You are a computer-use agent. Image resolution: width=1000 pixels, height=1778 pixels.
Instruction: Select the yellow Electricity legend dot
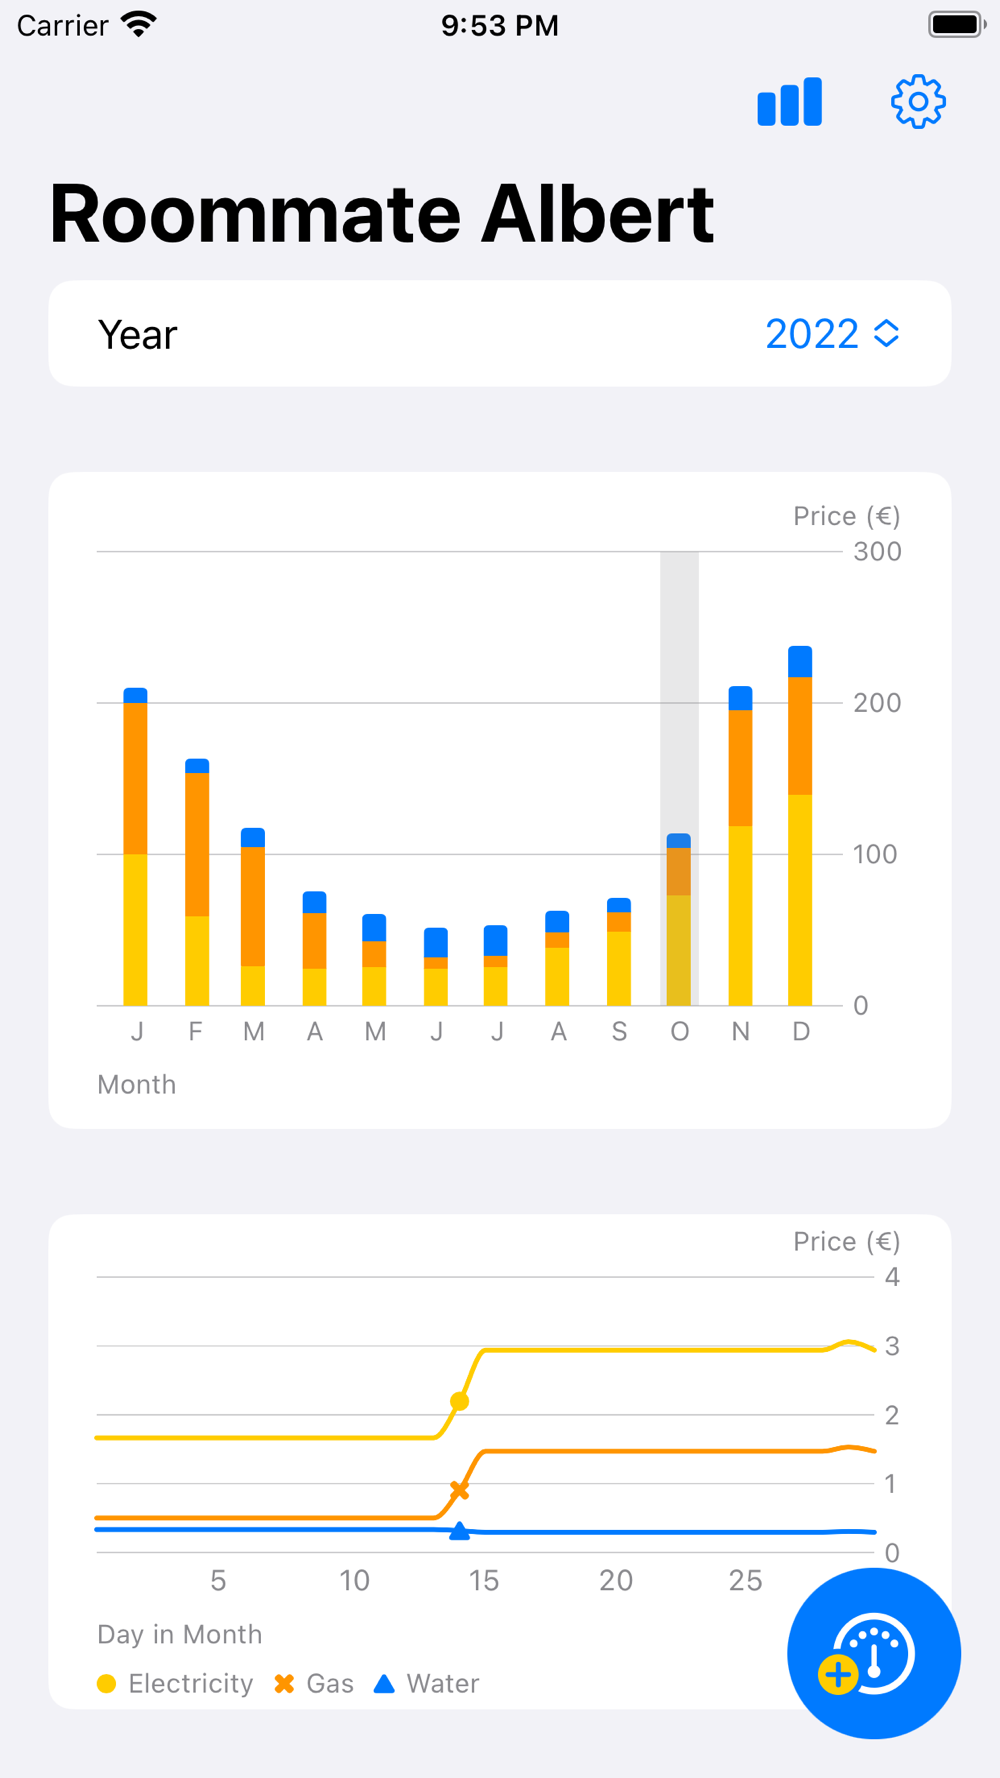[107, 1684]
